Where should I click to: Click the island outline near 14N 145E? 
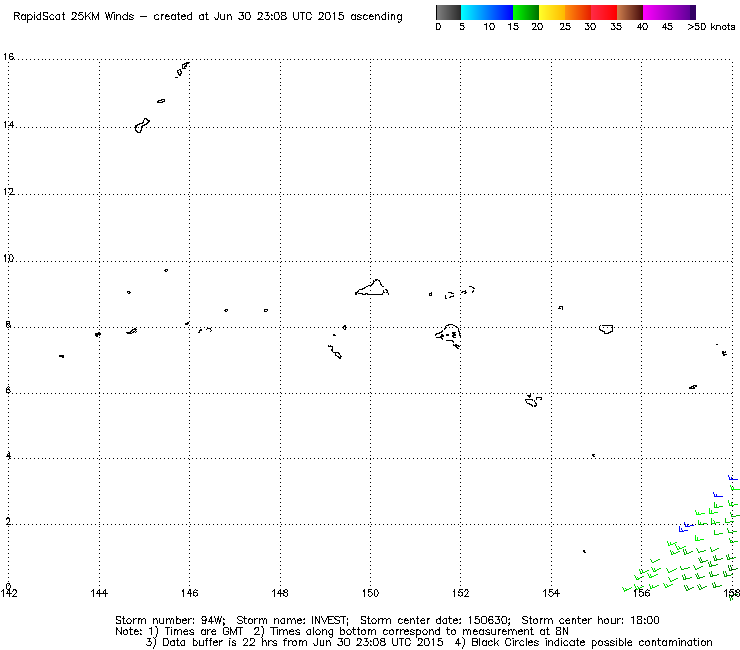tap(142, 126)
